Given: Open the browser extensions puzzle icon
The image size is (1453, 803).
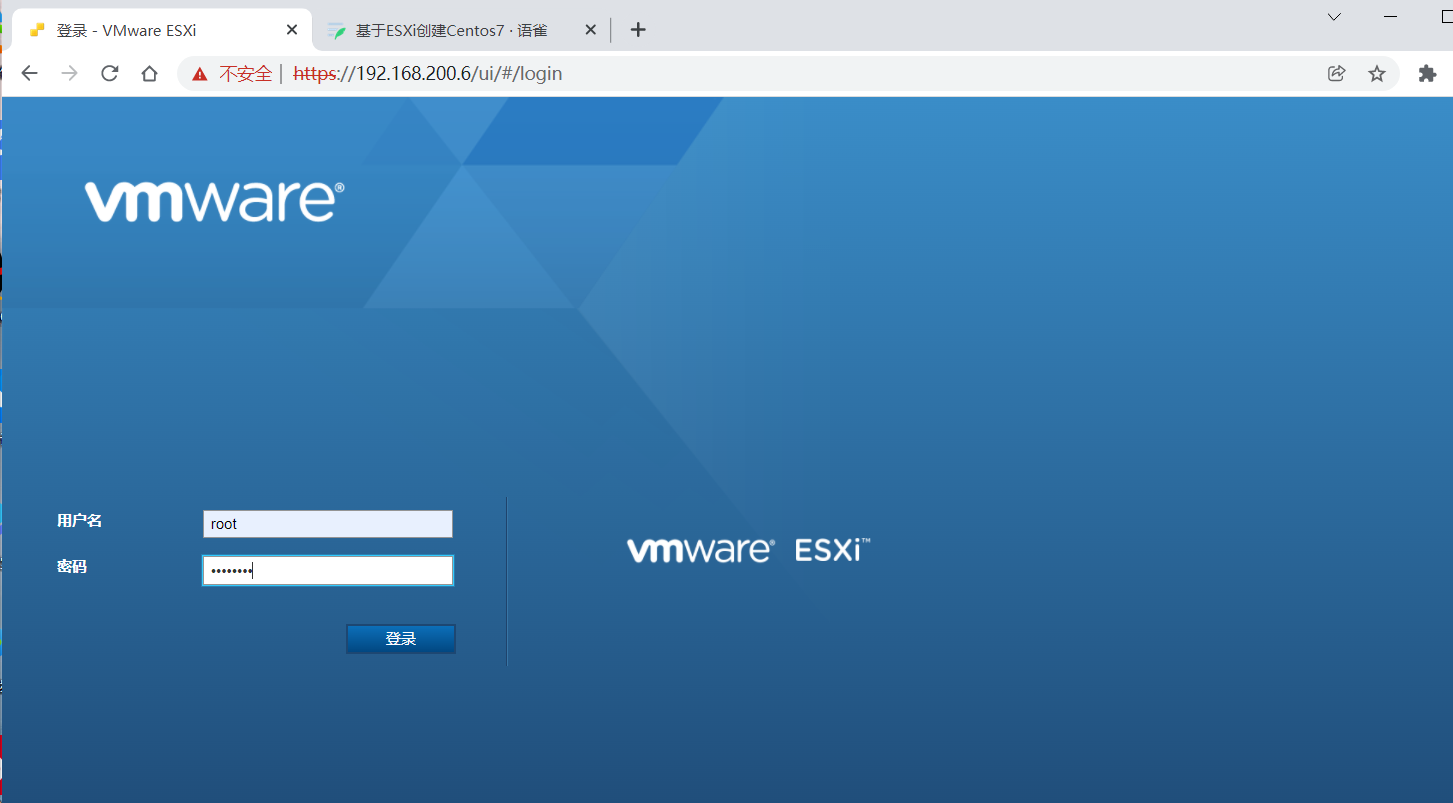Looking at the screenshot, I should (x=1427, y=73).
